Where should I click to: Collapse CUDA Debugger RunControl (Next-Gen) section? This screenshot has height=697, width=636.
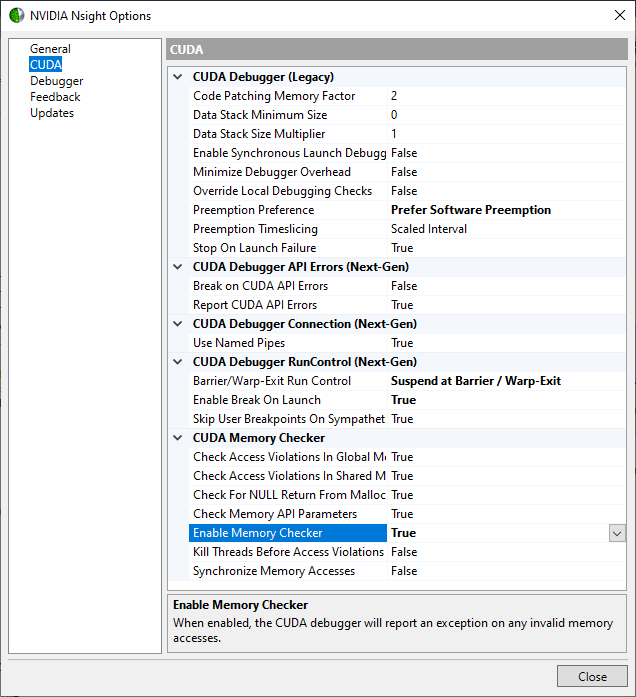178,362
